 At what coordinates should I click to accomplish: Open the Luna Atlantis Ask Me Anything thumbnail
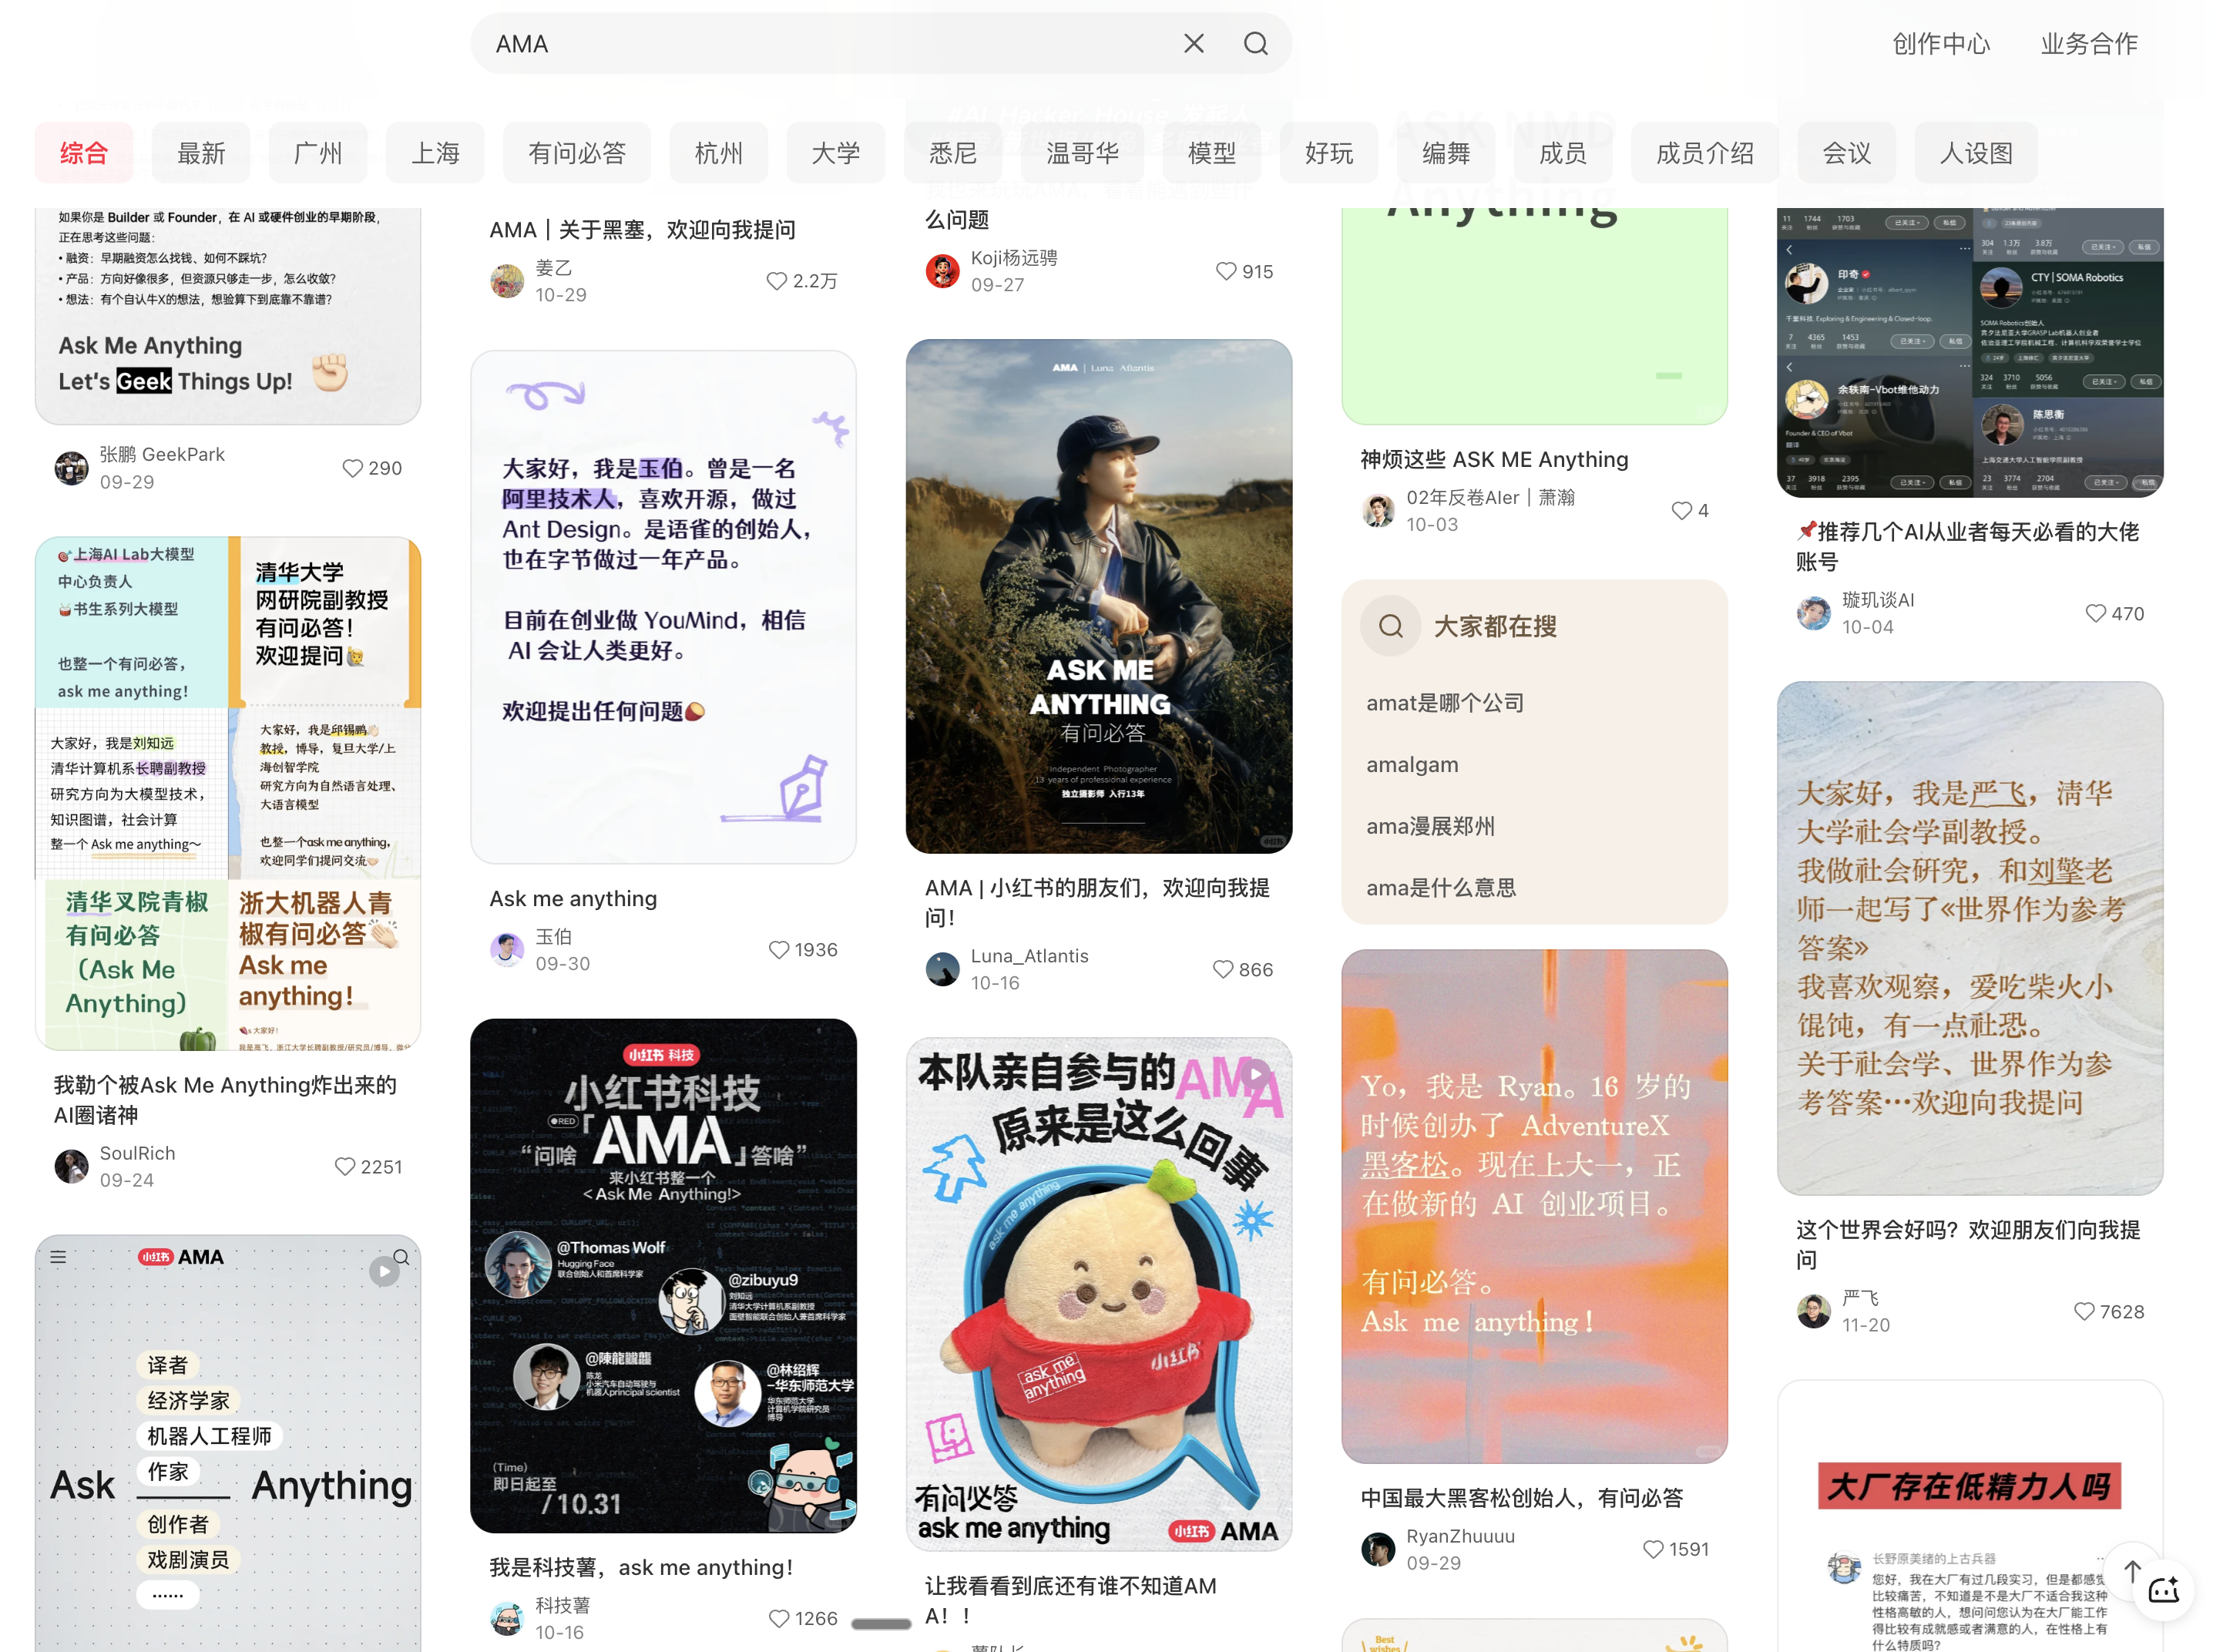1098,596
